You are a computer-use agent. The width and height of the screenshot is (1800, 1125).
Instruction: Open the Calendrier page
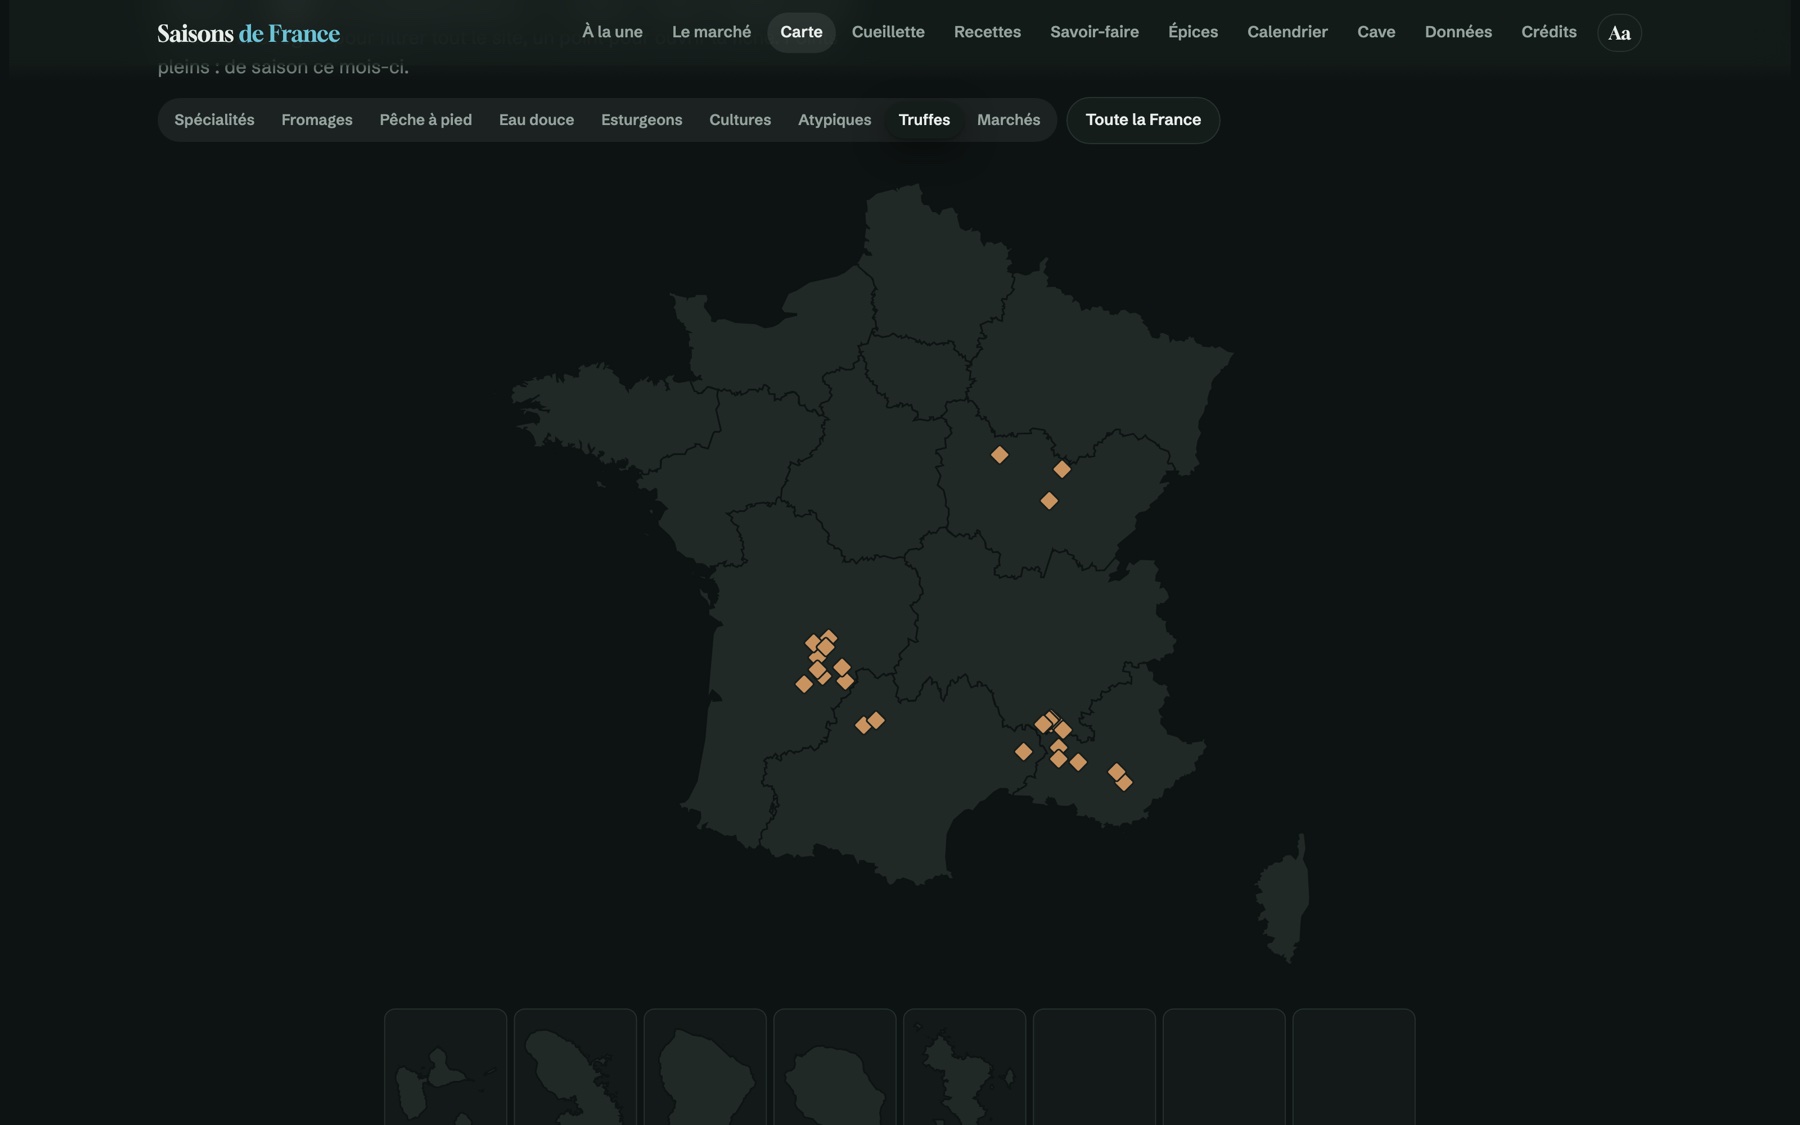click(x=1287, y=32)
